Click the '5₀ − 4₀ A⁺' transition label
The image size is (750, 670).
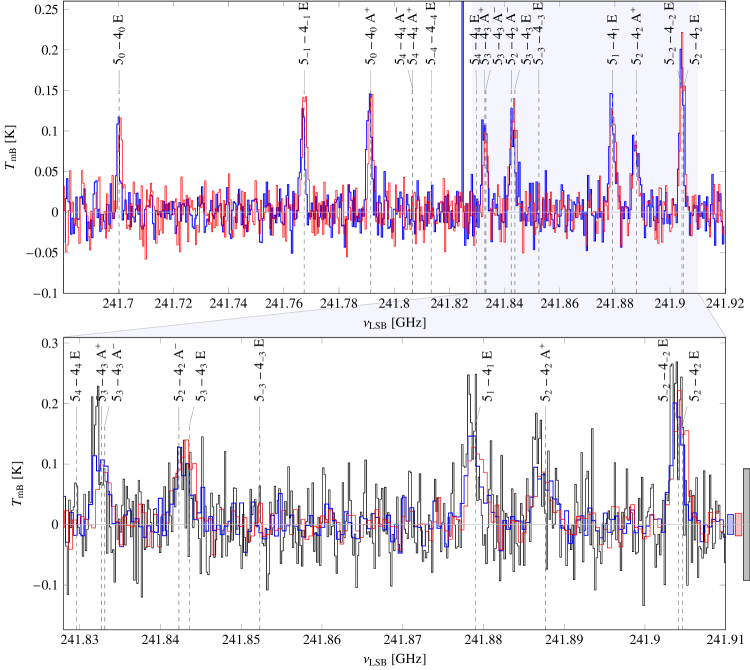[370, 38]
